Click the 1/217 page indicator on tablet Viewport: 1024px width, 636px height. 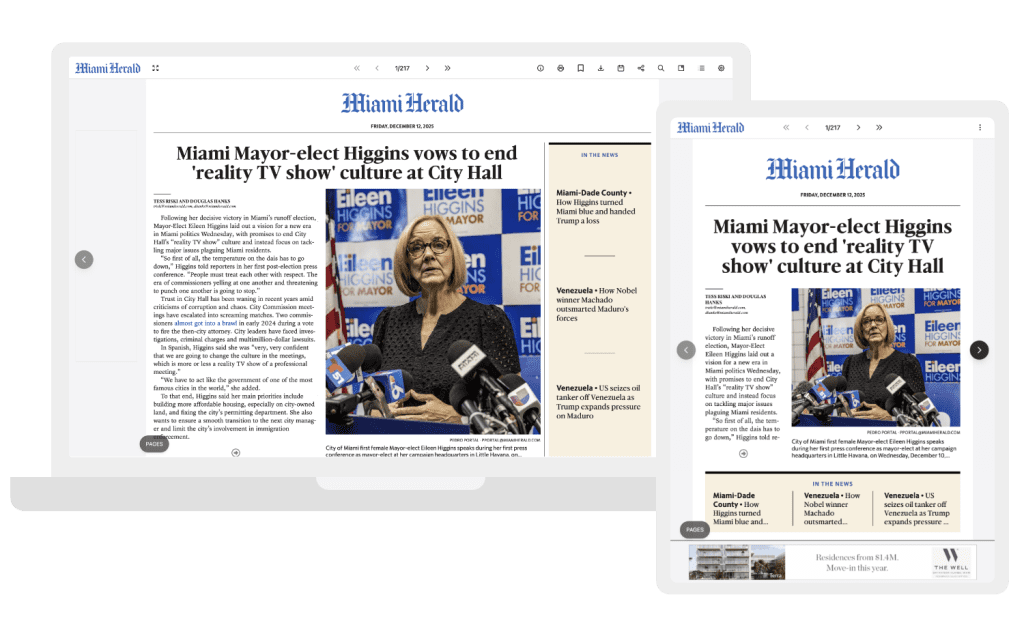tap(833, 128)
